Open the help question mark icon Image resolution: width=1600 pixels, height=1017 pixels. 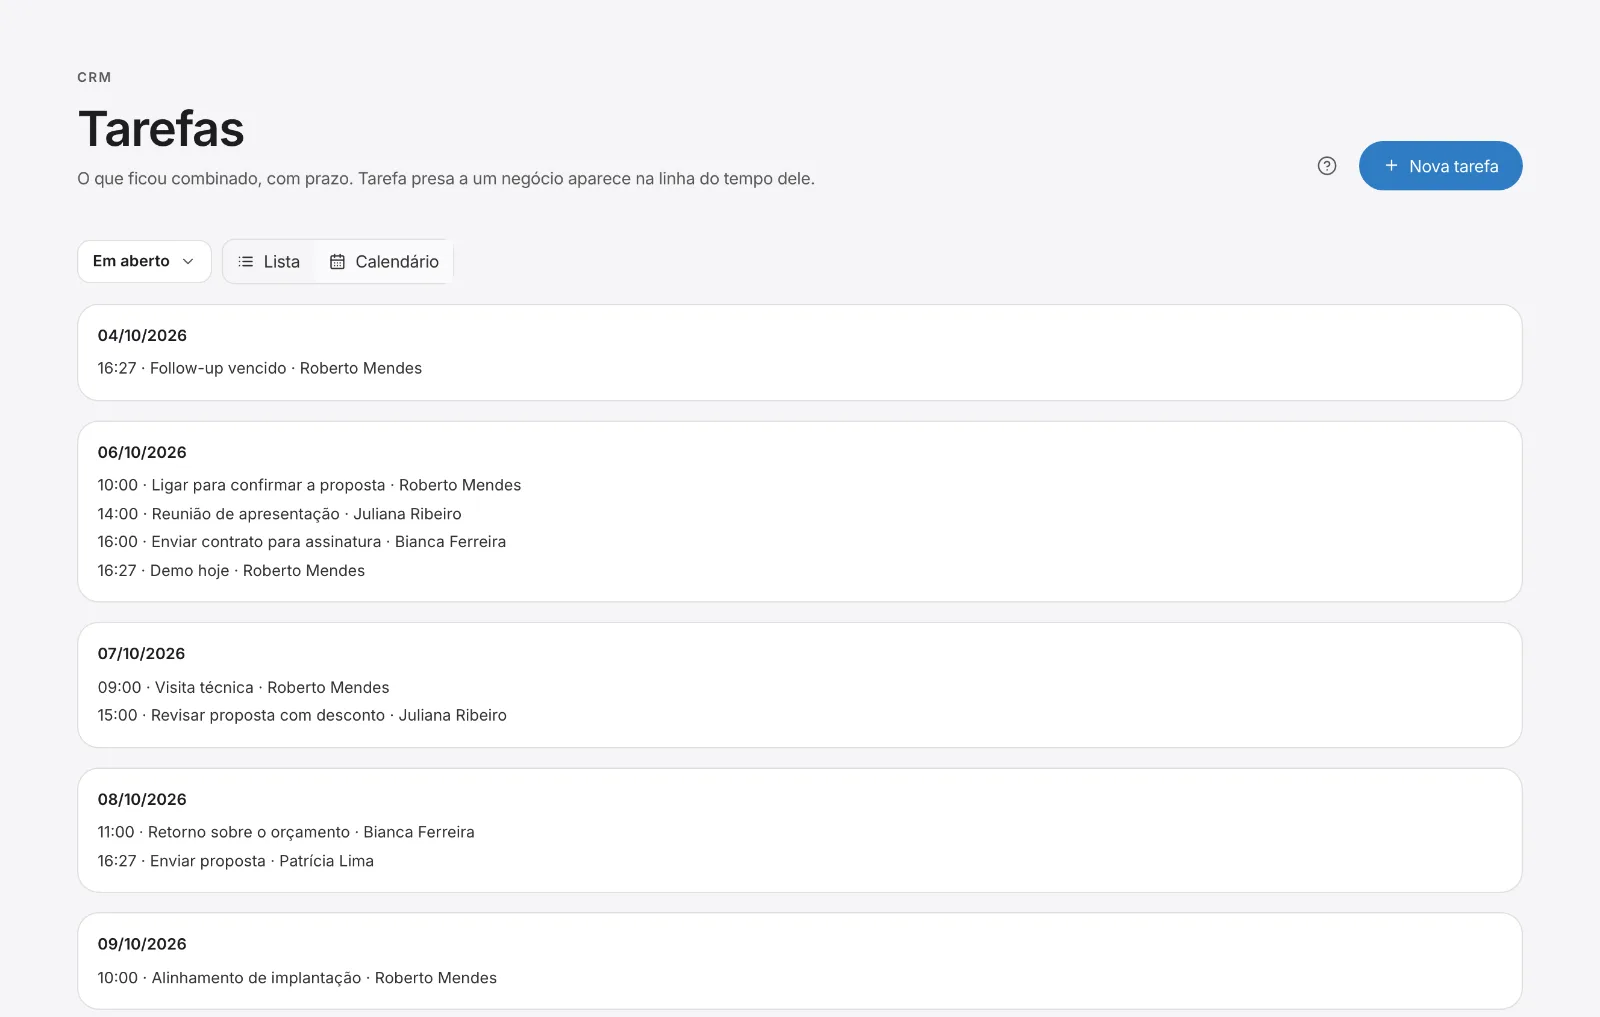(x=1327, y=166)
